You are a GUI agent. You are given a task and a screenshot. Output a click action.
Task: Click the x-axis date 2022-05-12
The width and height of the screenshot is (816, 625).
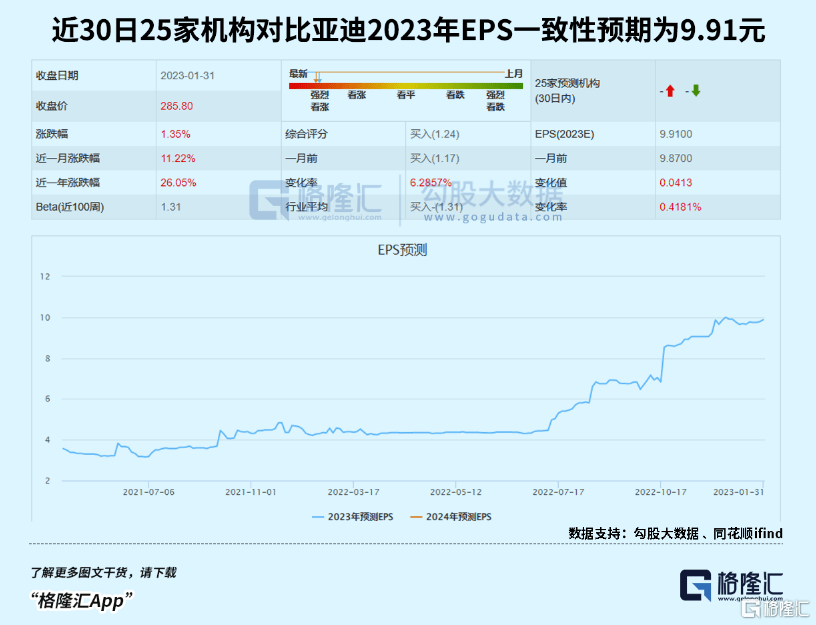pyautogui.click(x=456, y=492)
